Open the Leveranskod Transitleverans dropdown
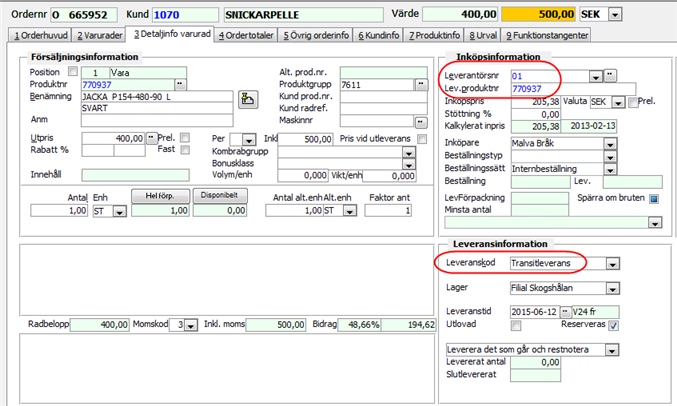Viewport: 677px width, 406px height. (x=613, y=263)
